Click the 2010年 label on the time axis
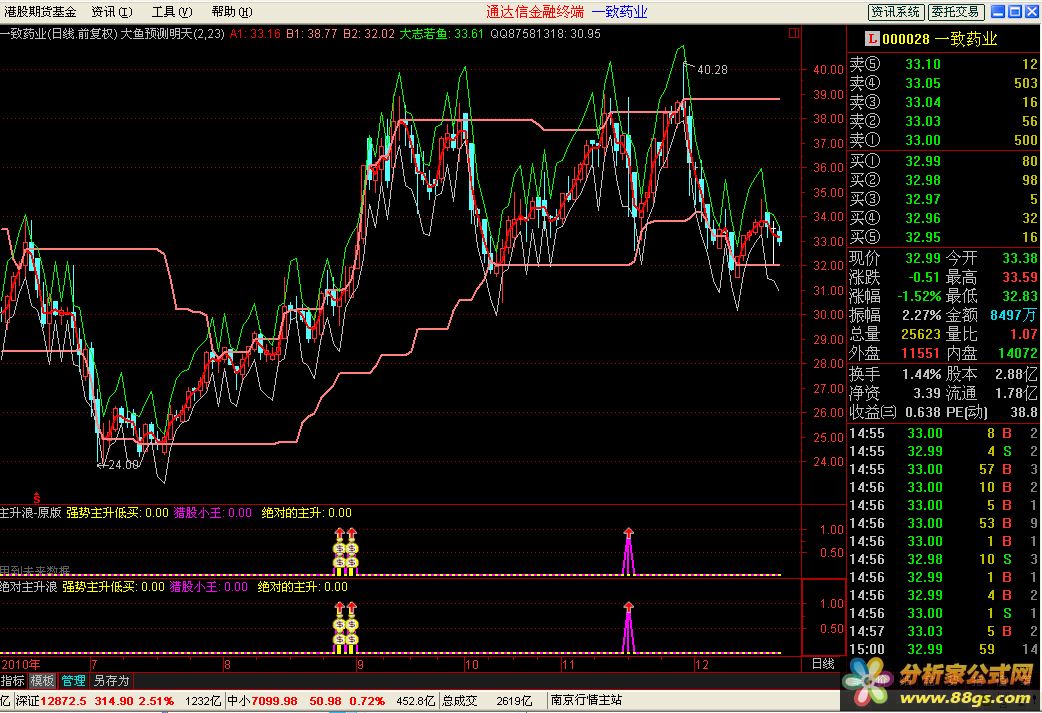 pos(21,664)
